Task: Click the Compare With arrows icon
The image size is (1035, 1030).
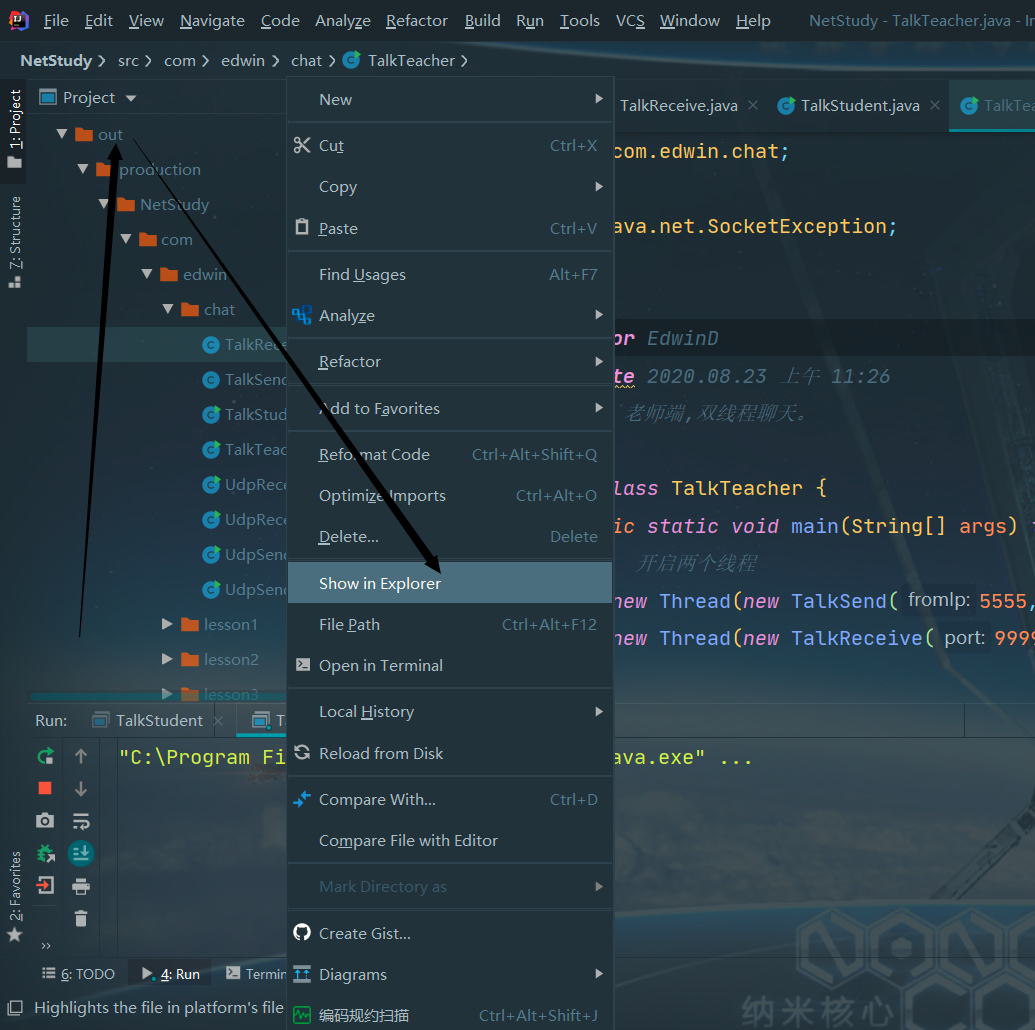Action: (302, 799)
